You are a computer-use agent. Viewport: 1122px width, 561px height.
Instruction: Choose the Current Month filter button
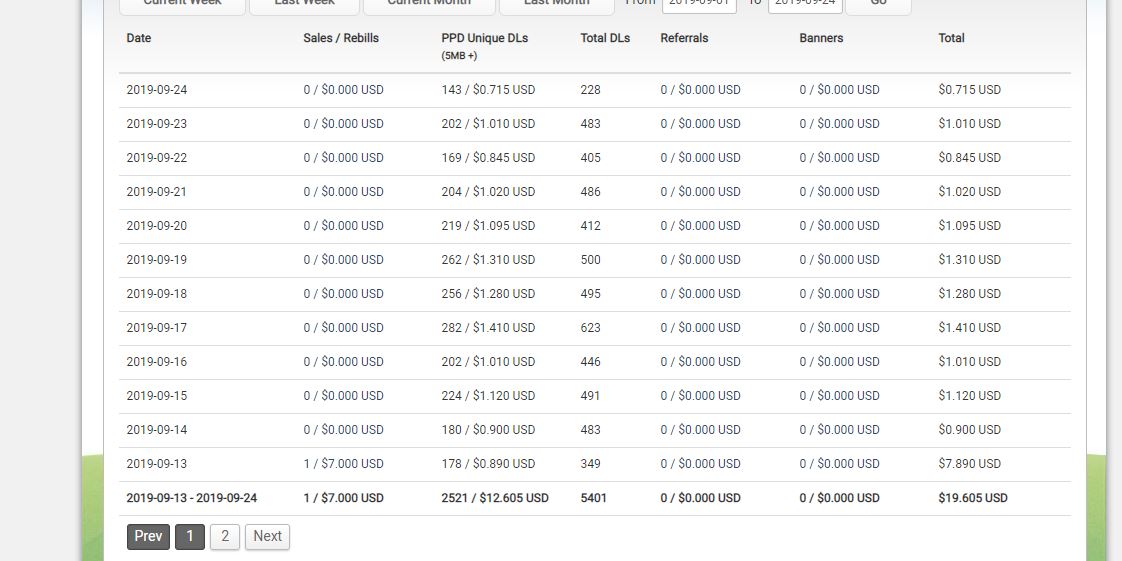click(429, 6)
